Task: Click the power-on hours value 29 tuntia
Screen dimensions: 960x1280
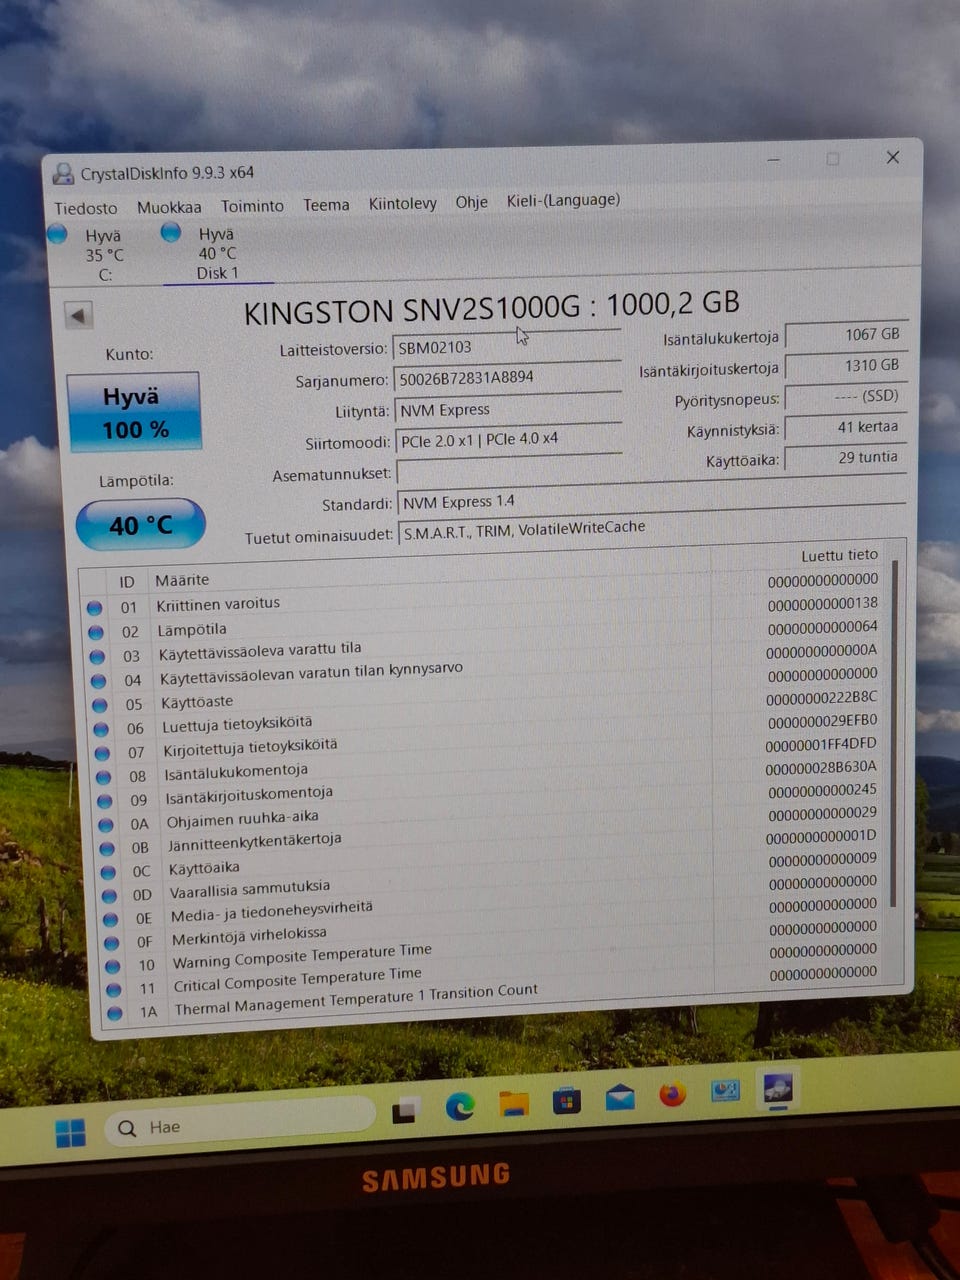Action: coord(846,458)
